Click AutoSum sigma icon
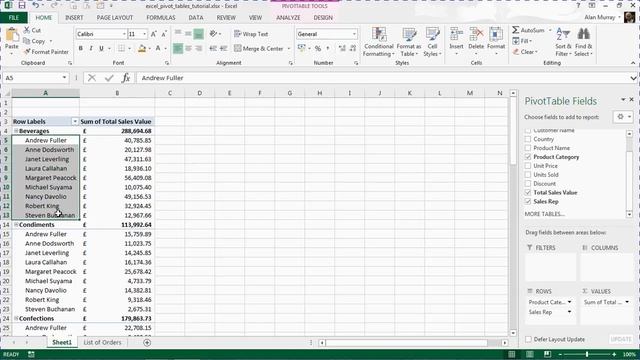The width and height of the screenshot is (640, 360). coord(516,30)
